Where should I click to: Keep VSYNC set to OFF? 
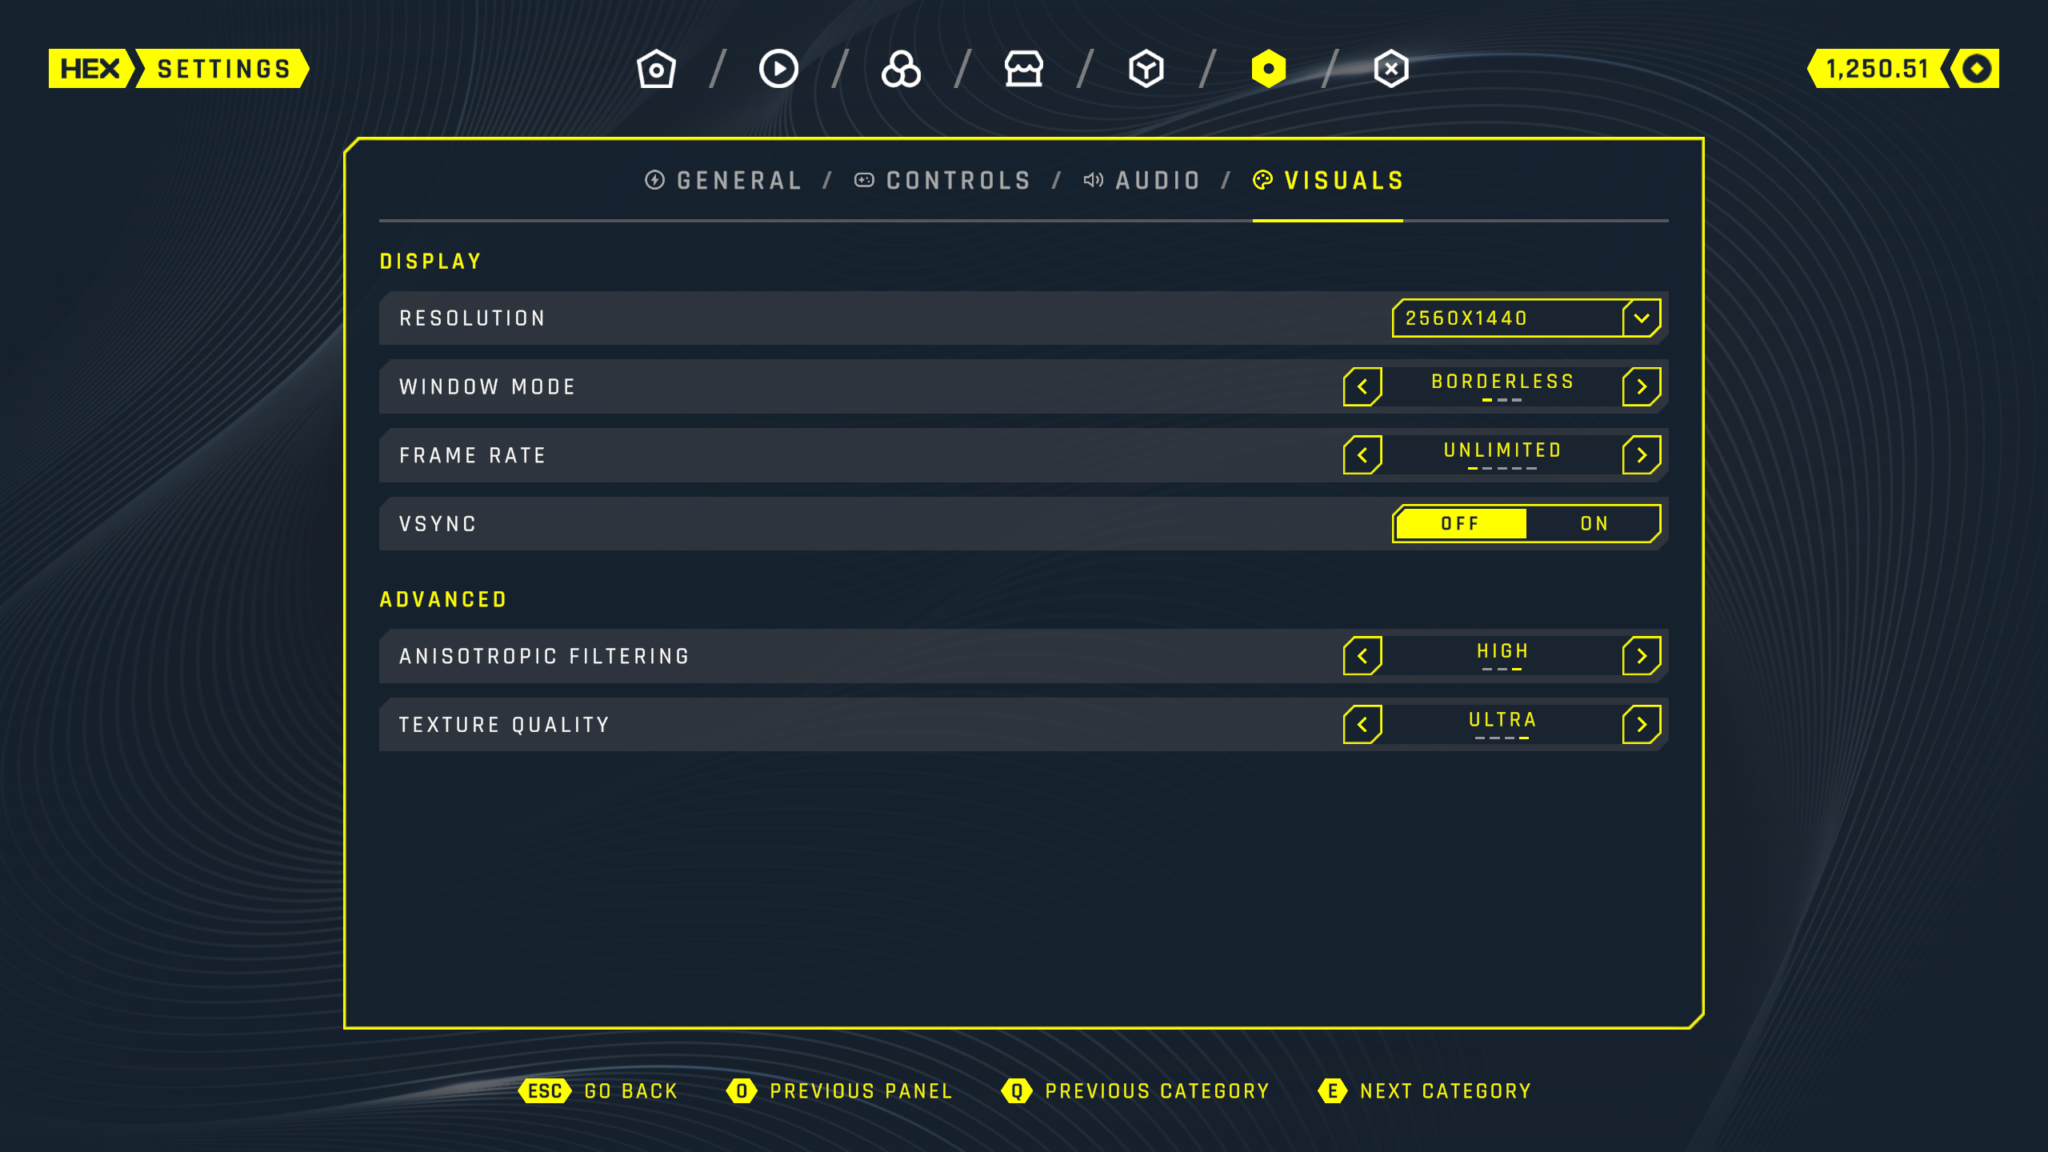pos(1460,523)
